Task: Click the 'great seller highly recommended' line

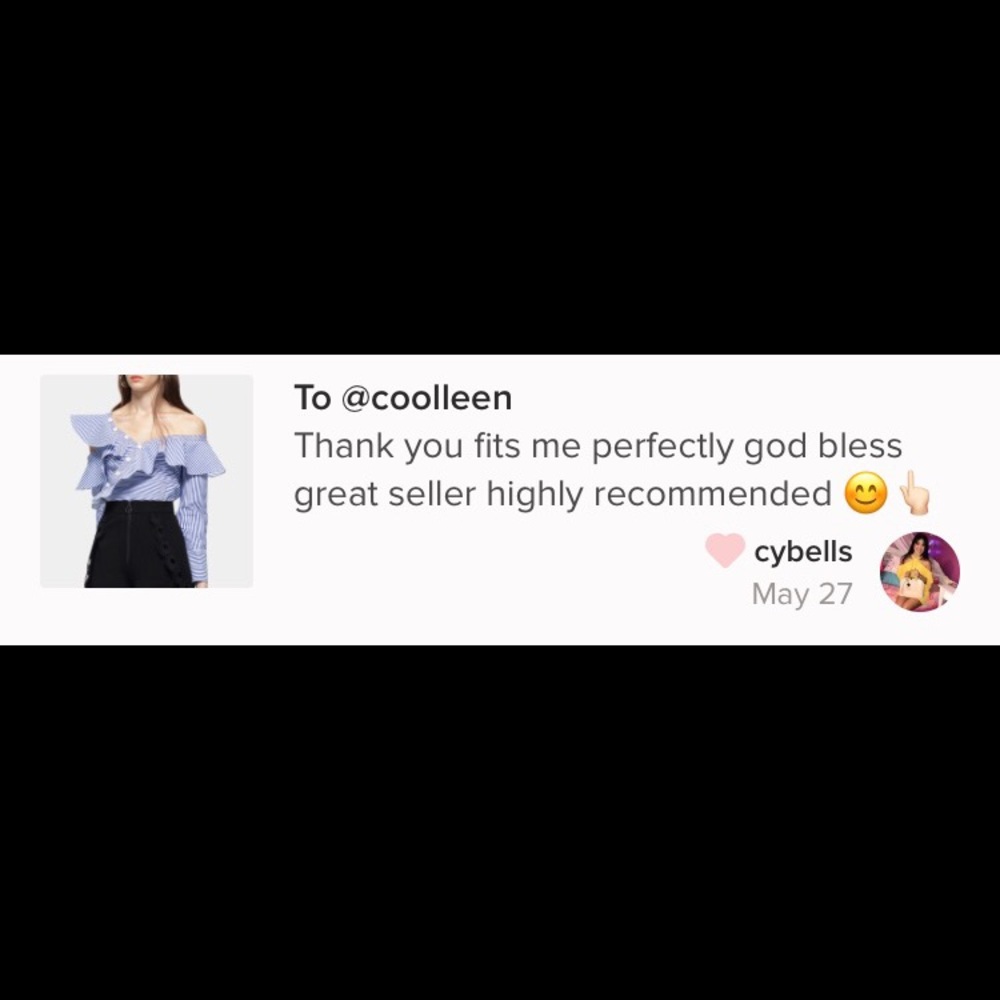Action: [562, 494]
